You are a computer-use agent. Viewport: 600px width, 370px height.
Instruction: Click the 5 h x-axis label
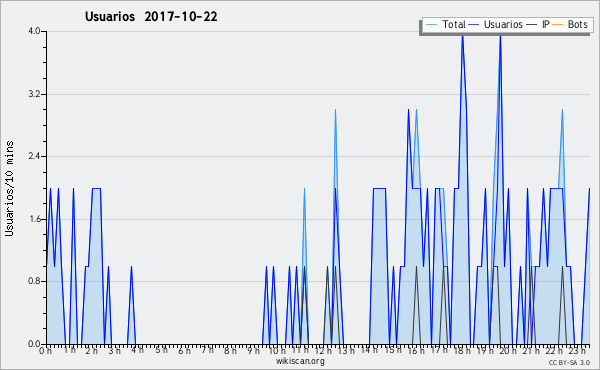161,350
